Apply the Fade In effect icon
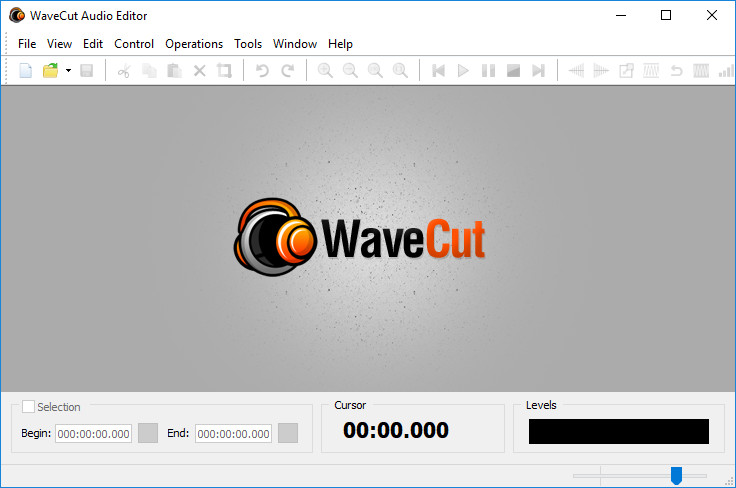736x488 pixels. tap(576, 71)
